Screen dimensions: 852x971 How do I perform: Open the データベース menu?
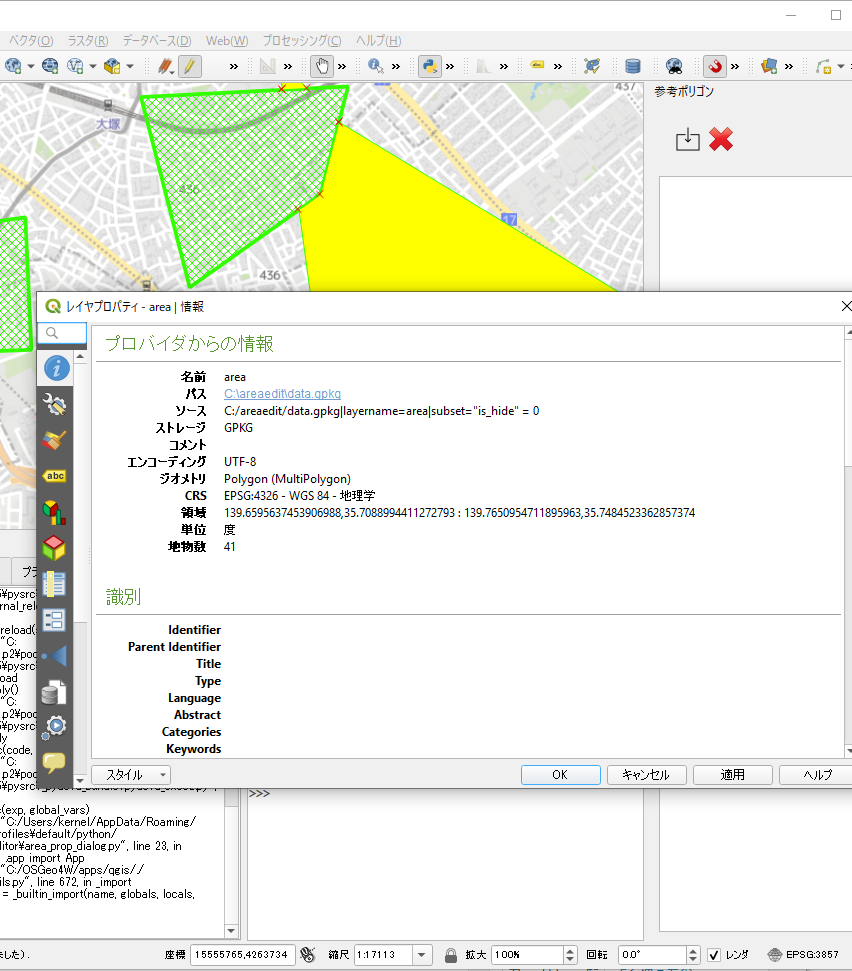tap(156, 41)
